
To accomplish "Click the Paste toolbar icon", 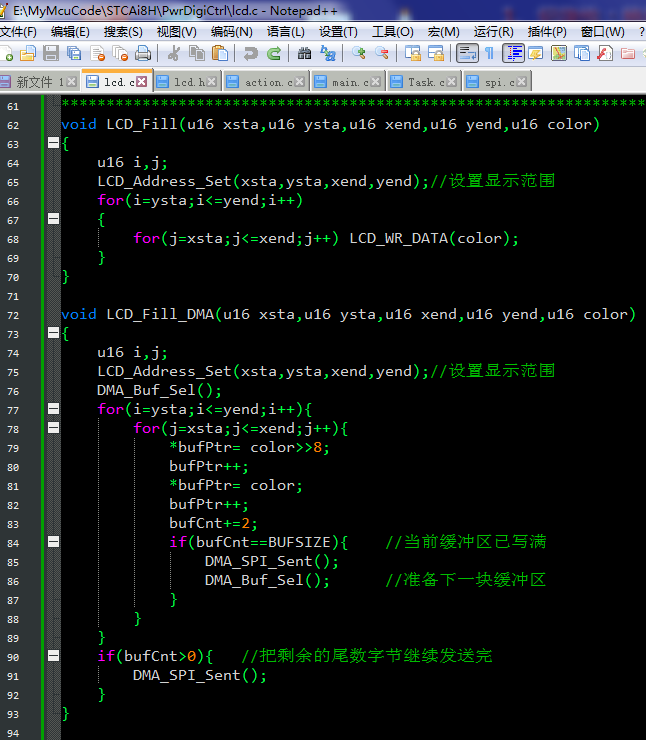I will 220,53.
